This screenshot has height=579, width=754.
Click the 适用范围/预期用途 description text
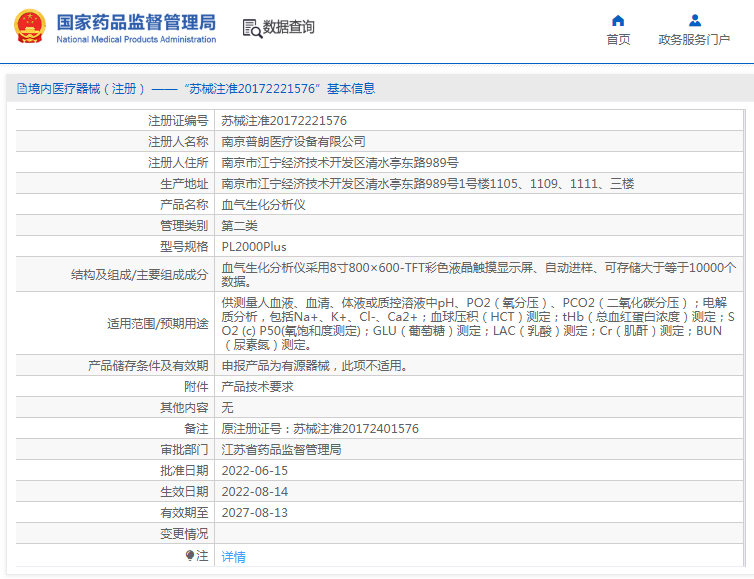(478, 323)
